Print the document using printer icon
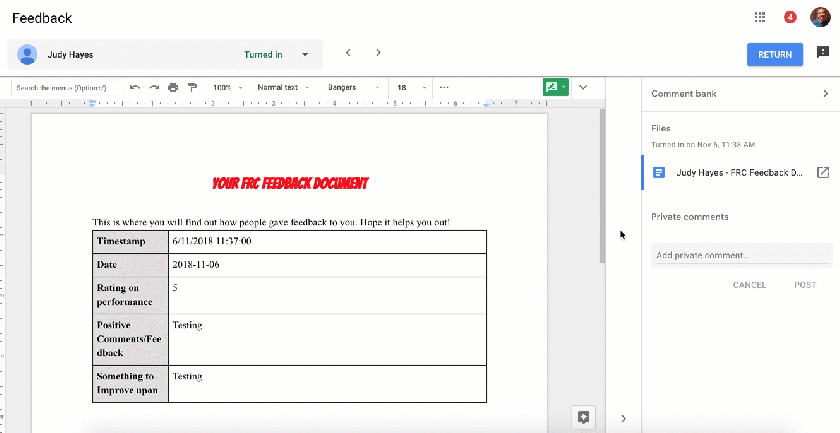 173,88
